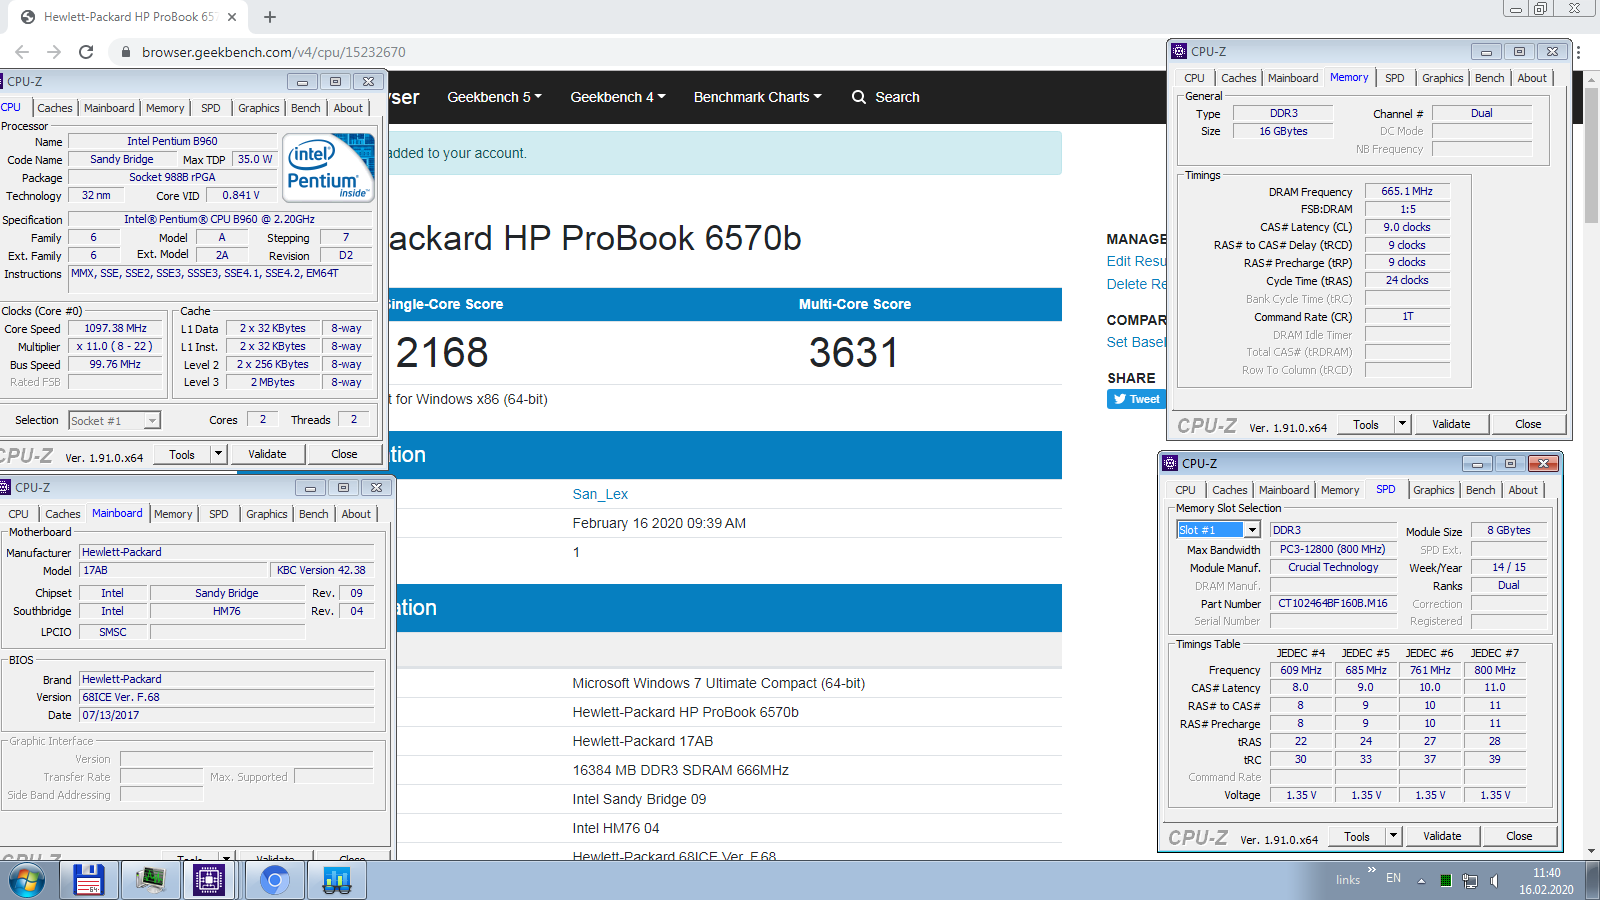Screen dimensions: 1600x900
Task: Open the Windows Start menu
Action: (x=27, y=880)
